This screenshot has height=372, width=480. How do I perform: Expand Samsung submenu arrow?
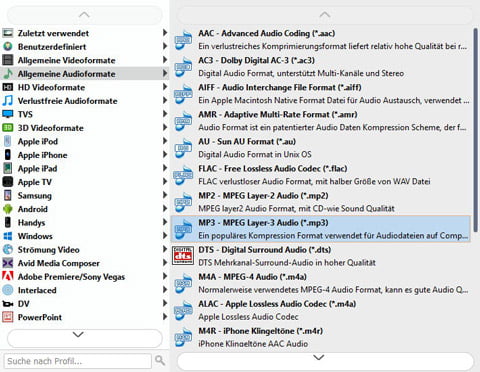(x=165, y=195)
